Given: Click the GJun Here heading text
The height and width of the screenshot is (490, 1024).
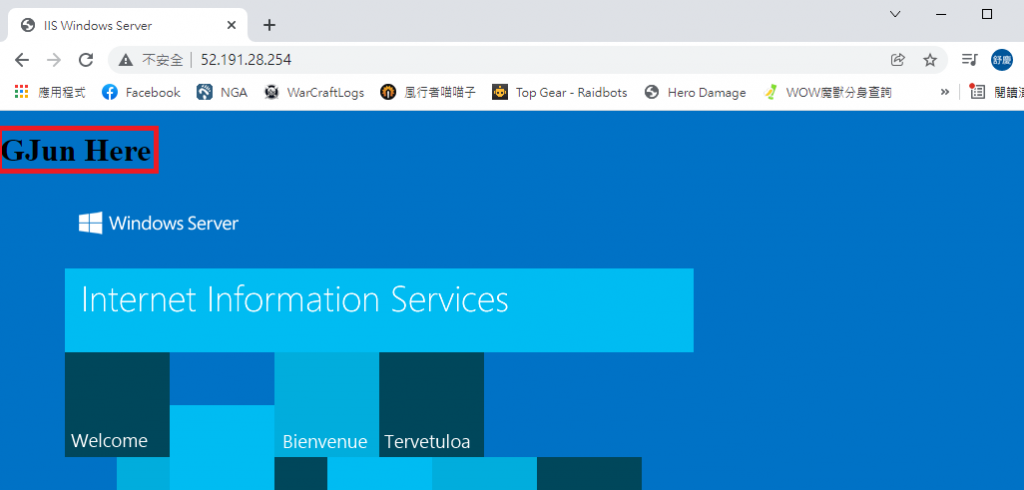Looking at the screenshot, I should 76,150.
